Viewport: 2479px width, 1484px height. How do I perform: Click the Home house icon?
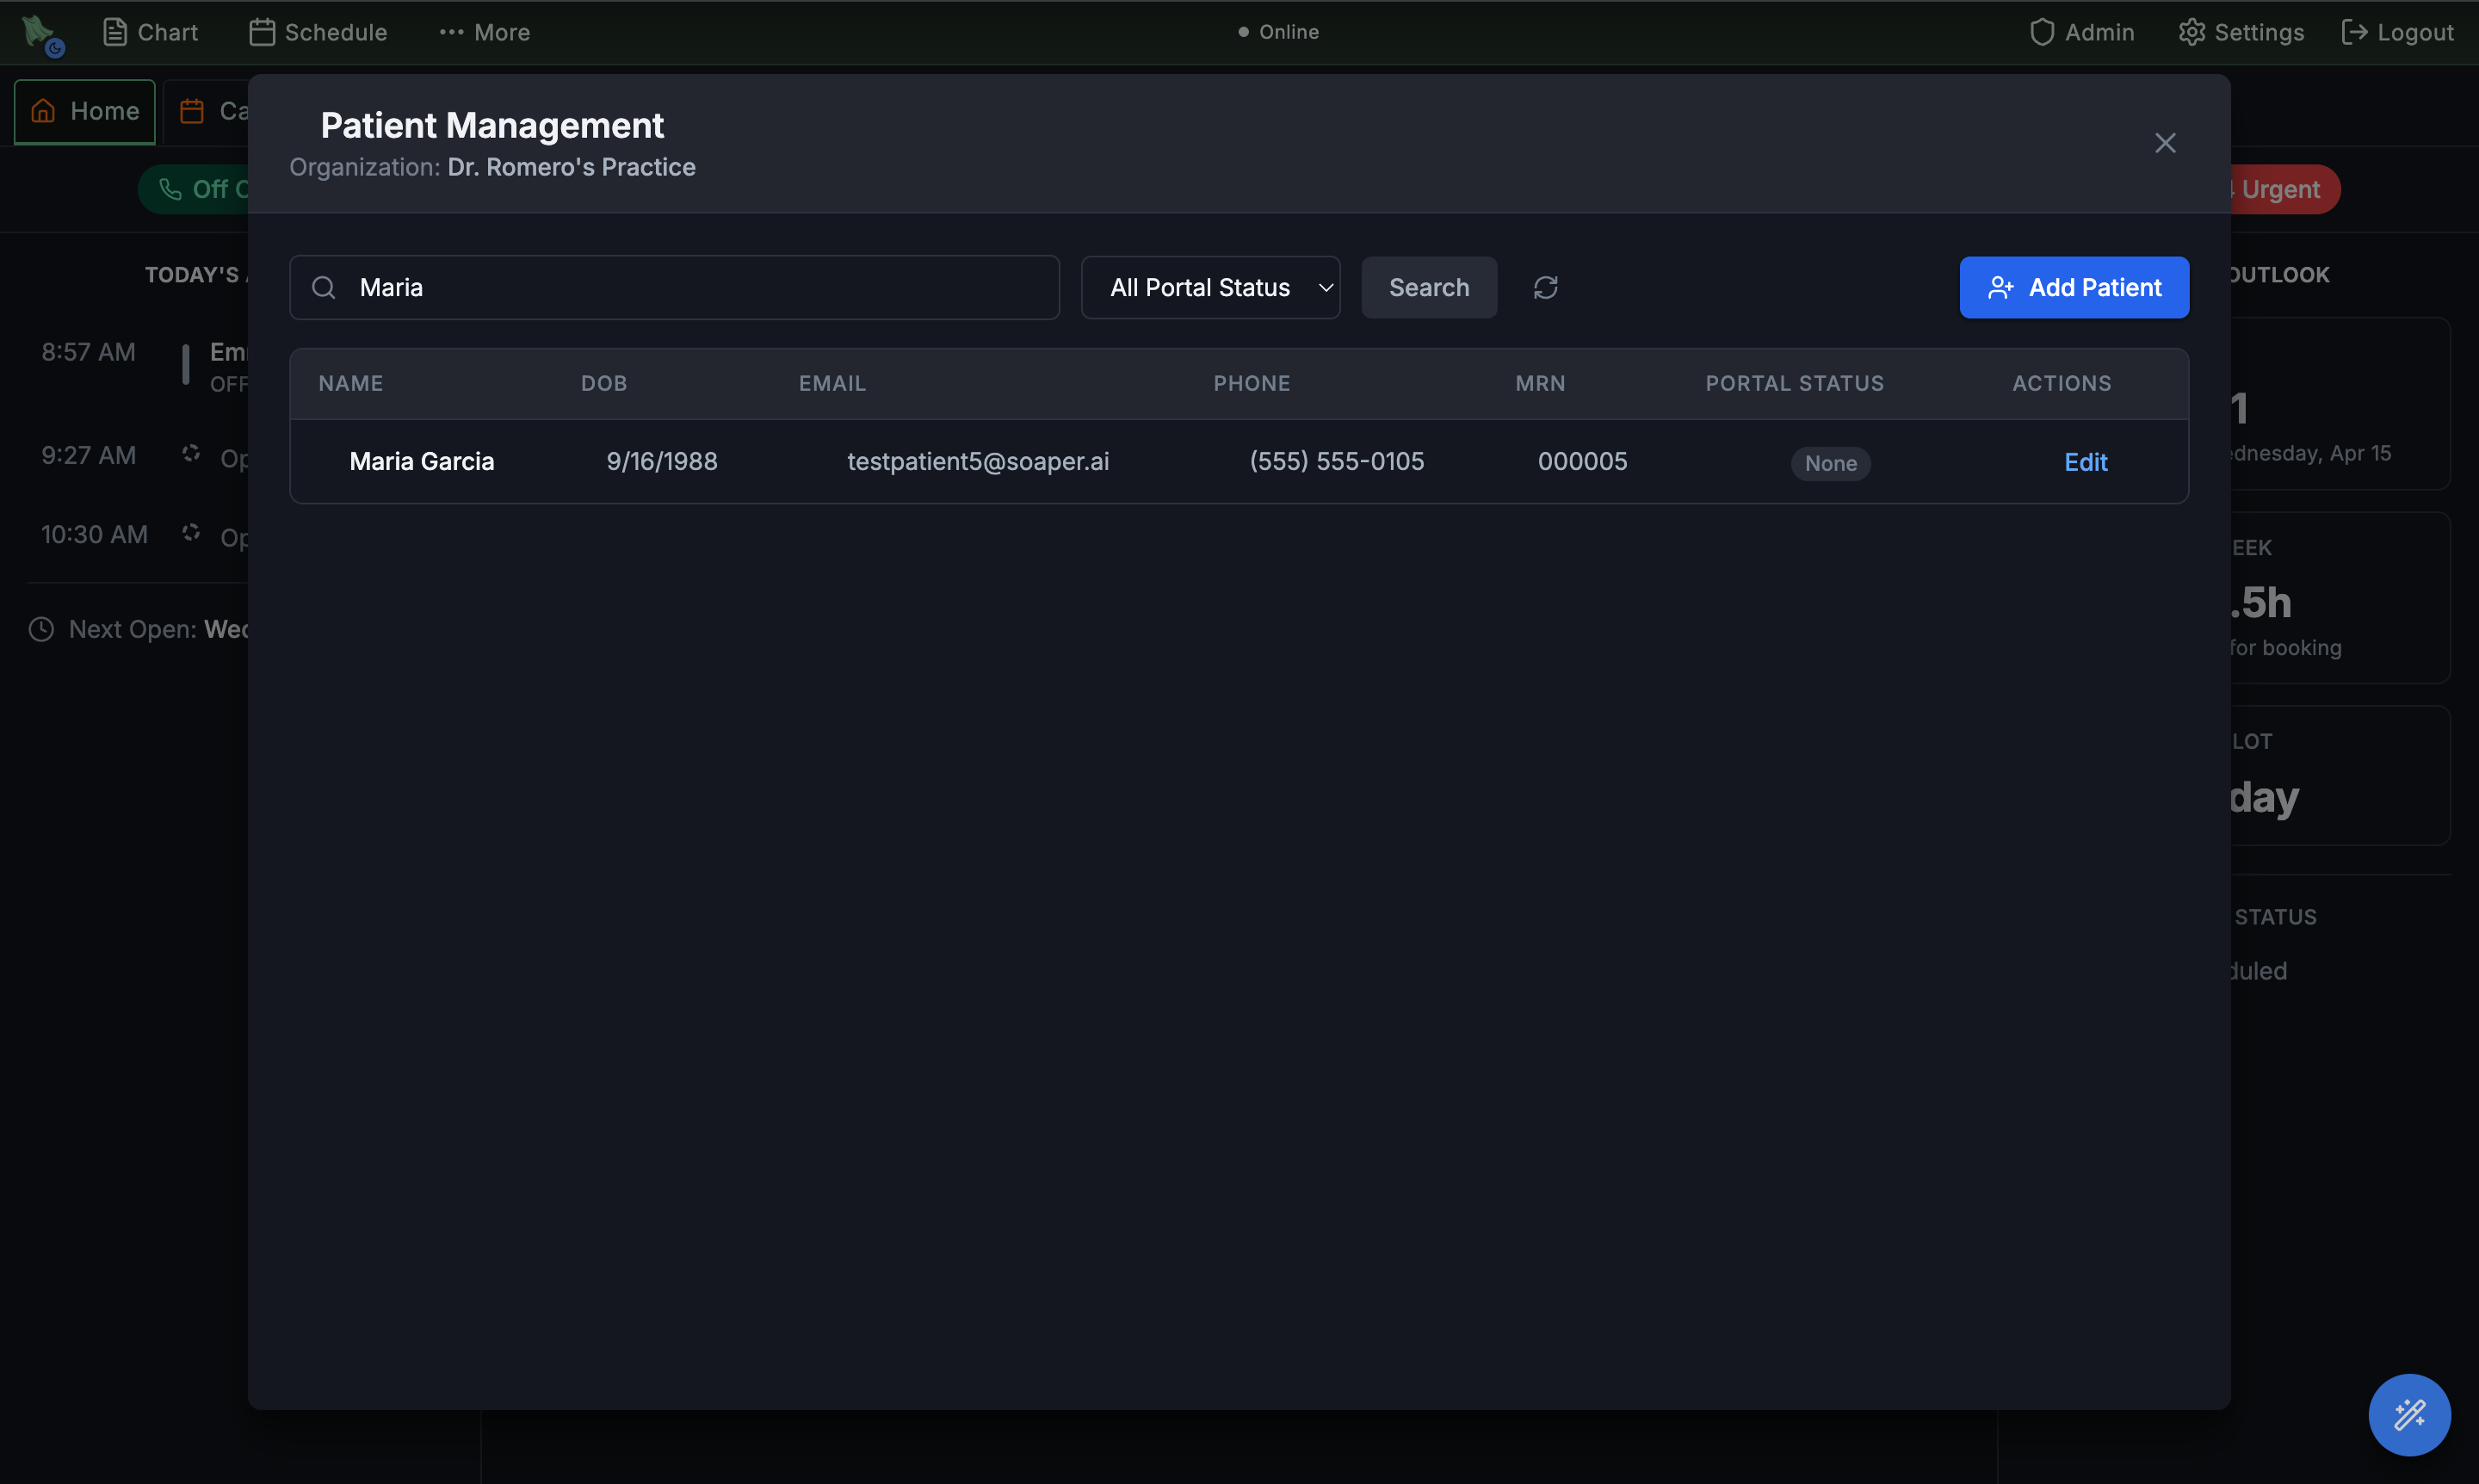(43, 111)
